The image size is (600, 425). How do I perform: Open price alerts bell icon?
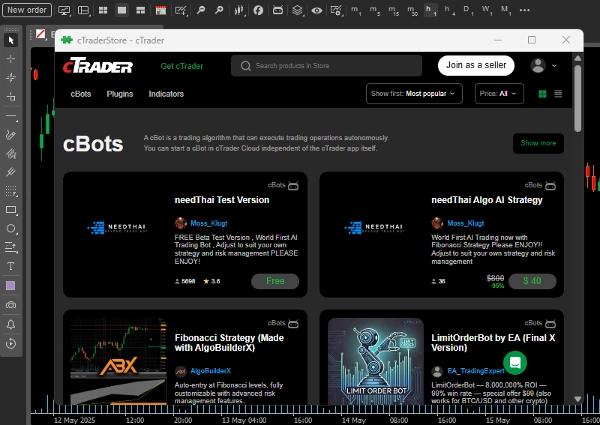11,324
